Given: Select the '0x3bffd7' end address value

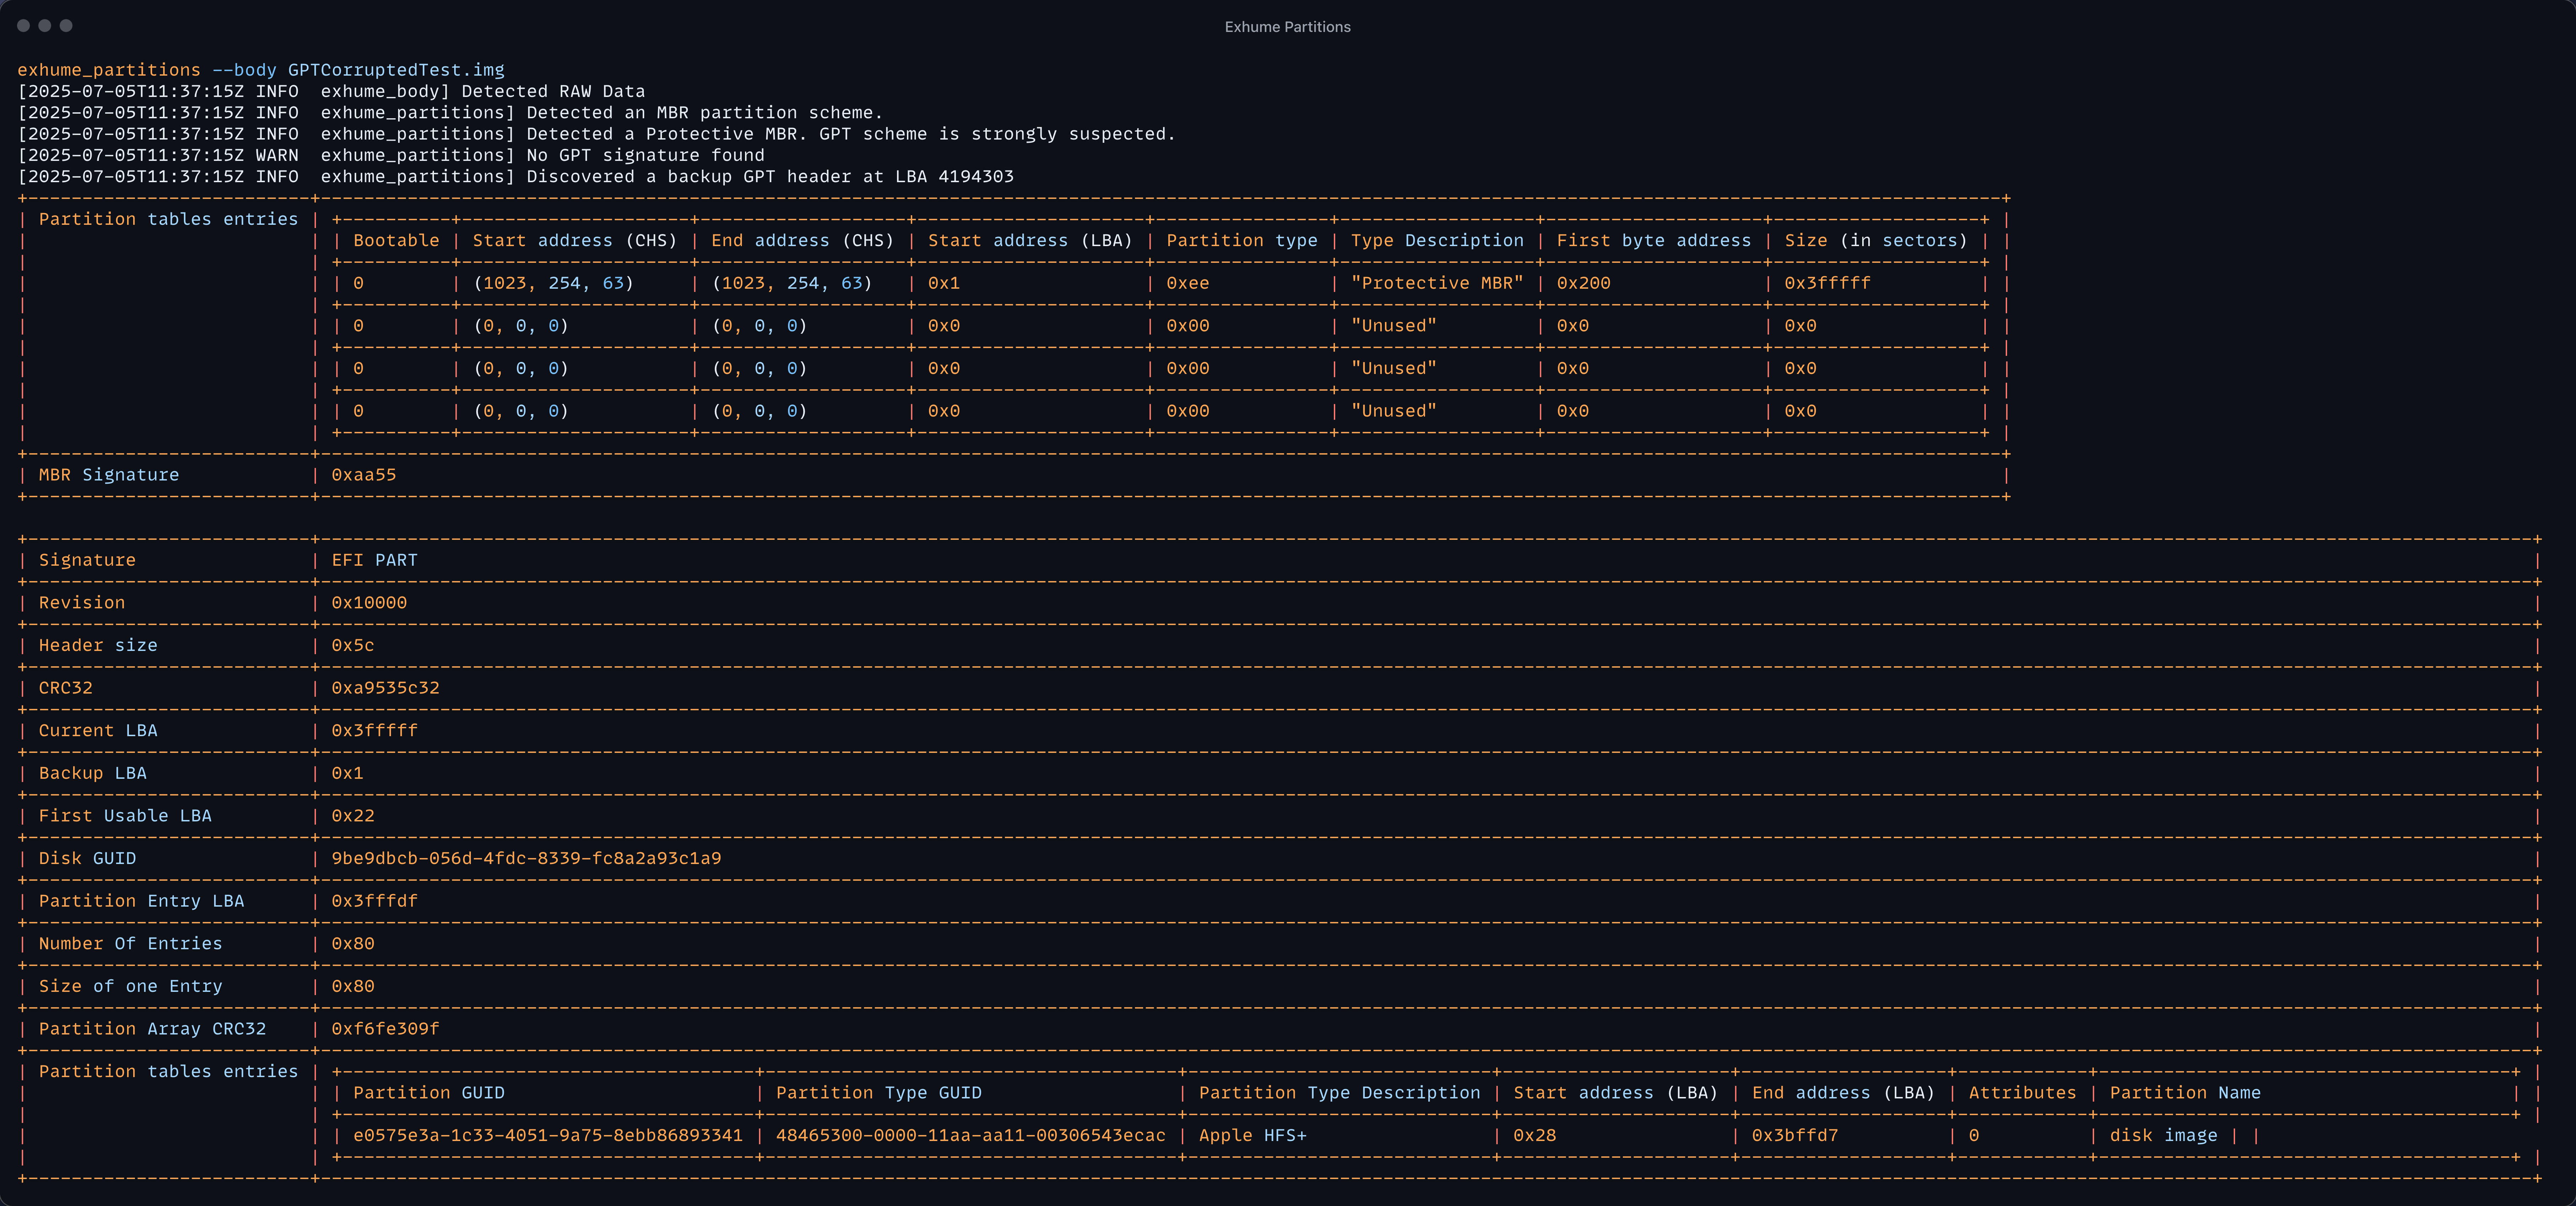Looking at the screenshot, I should coord(1795,1136).
